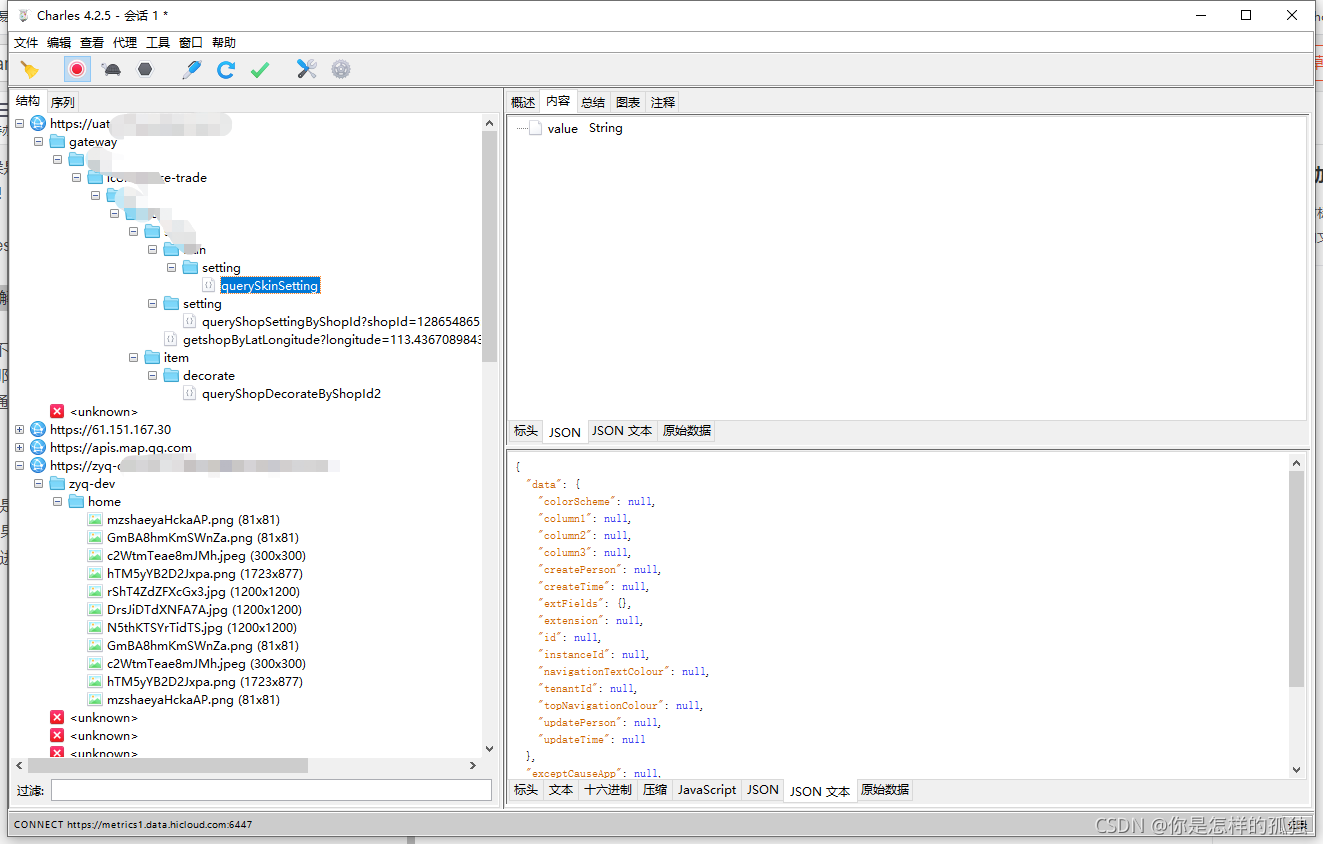1323x844 pixels.
Task: Click the JSON response vertical scrollbar
Action: point(1297,580)
